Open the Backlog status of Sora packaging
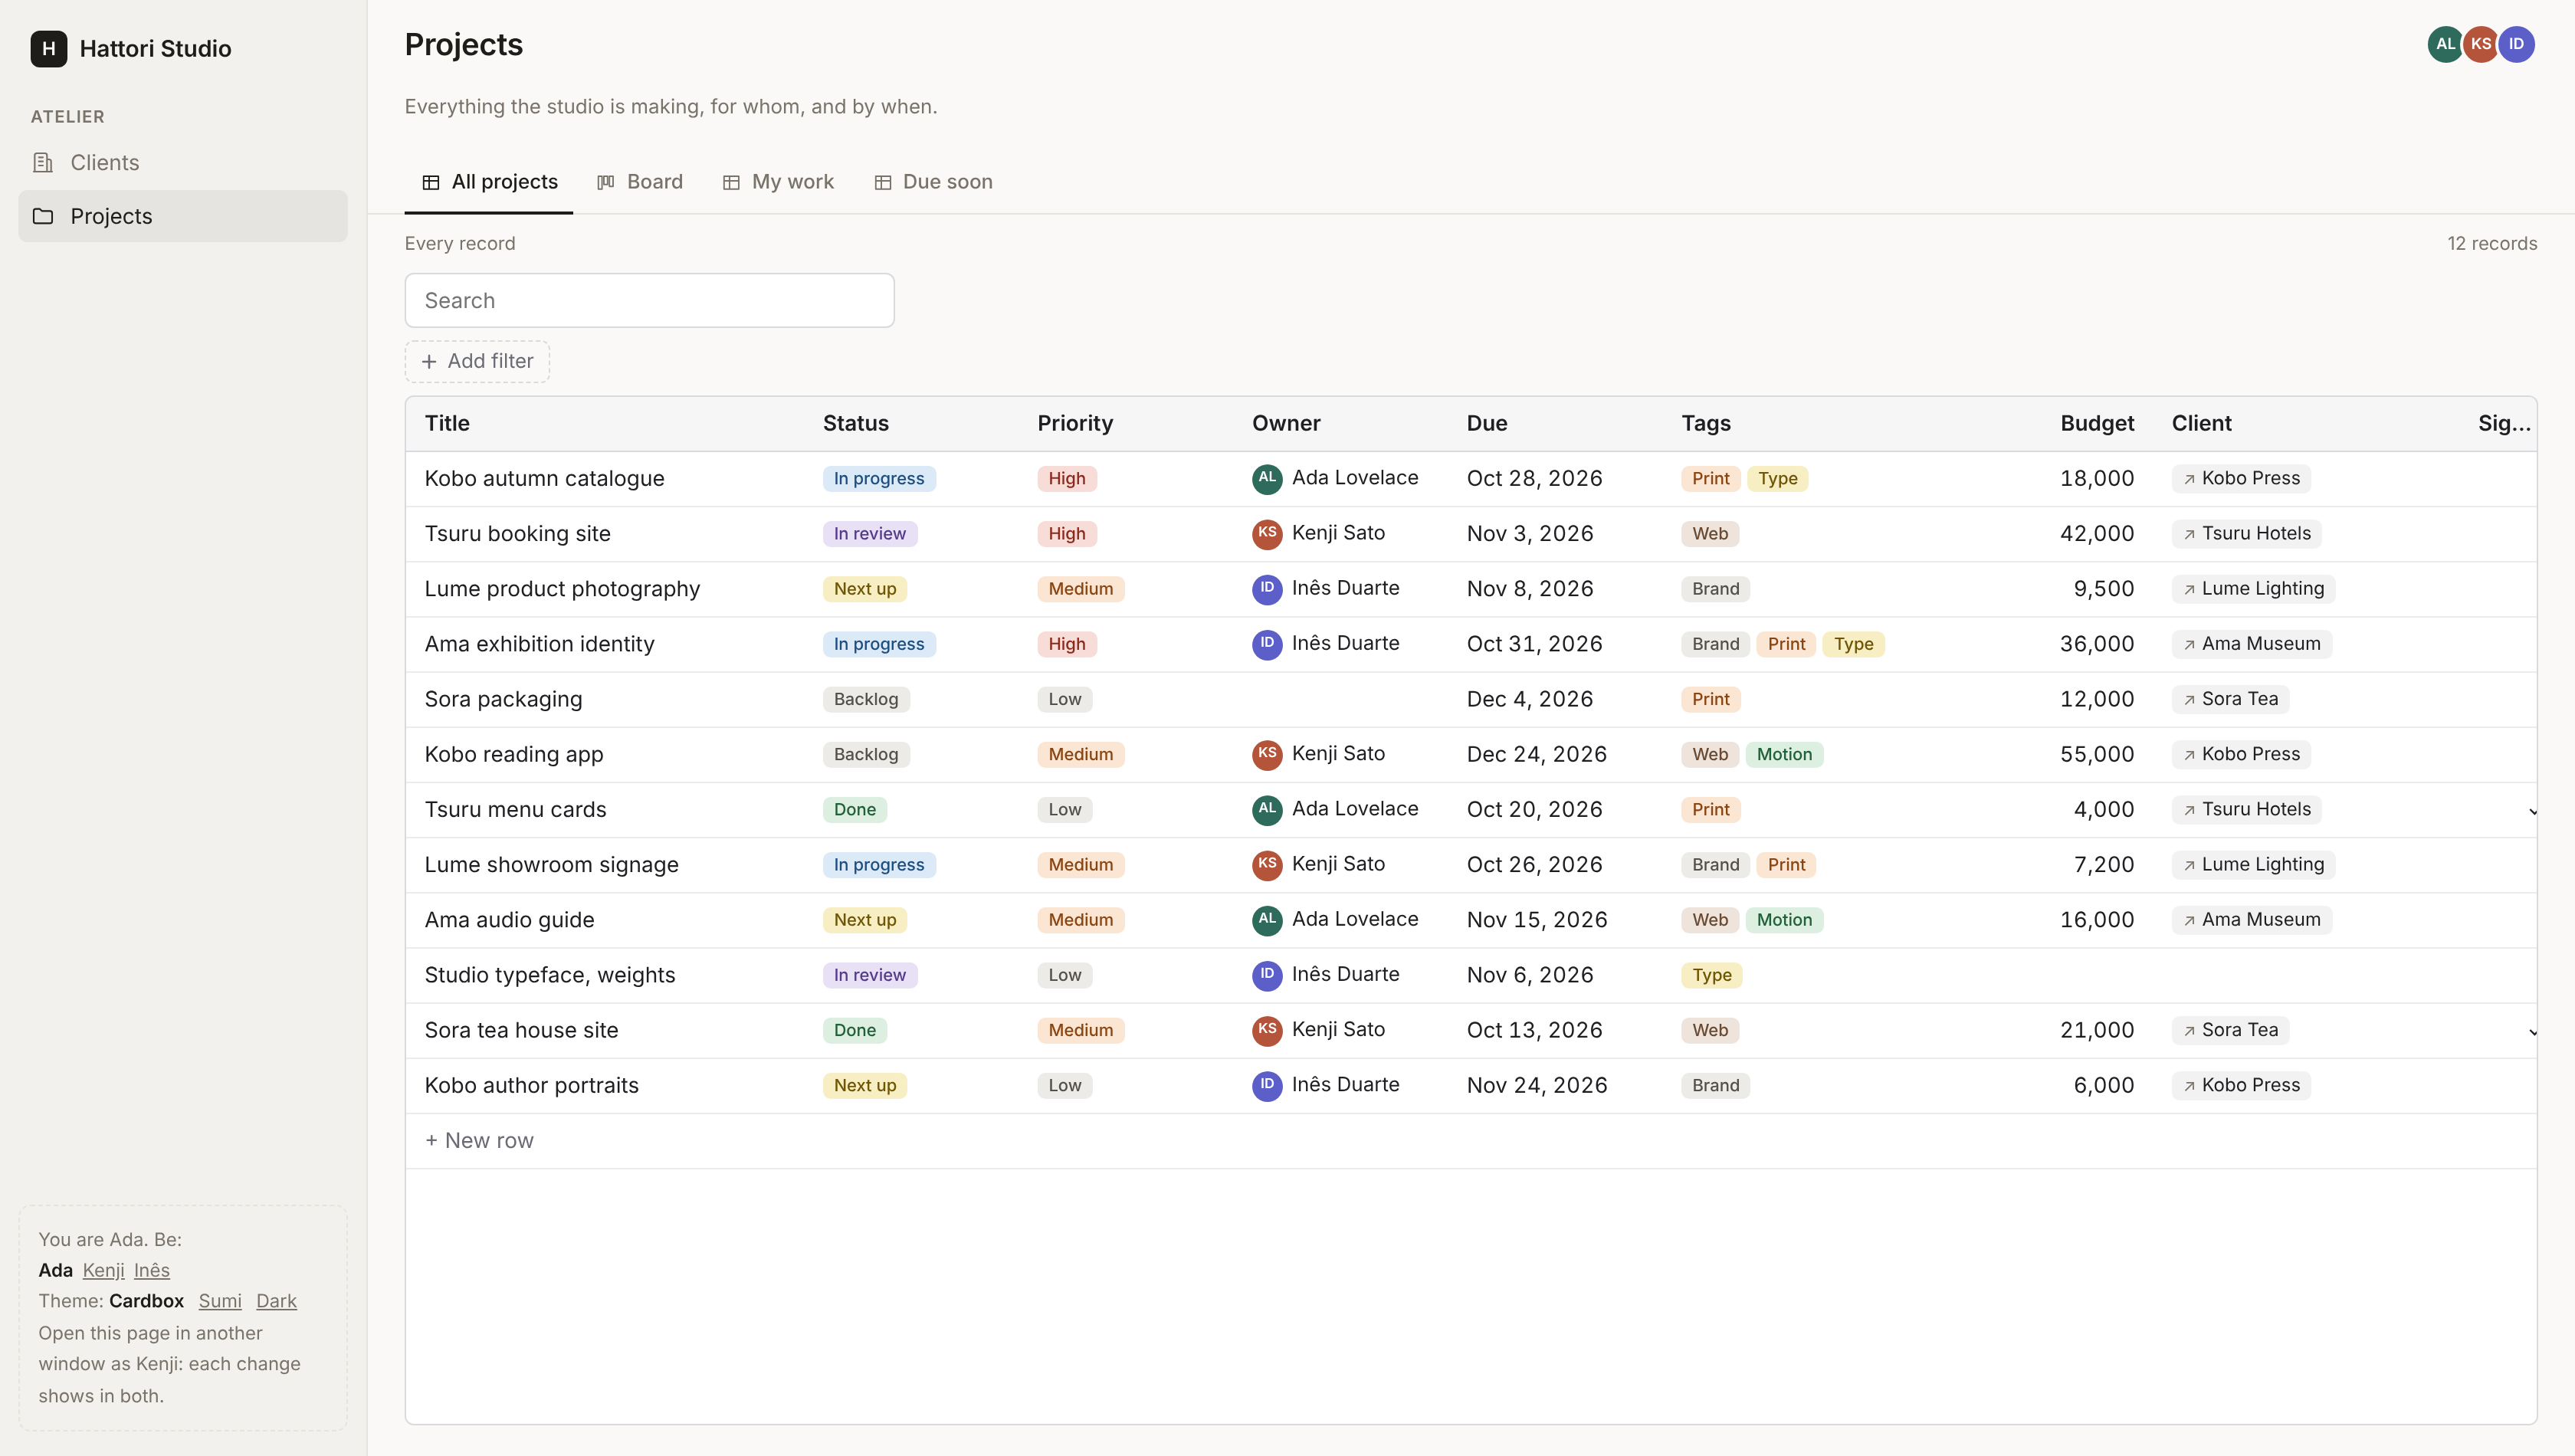 click(x=866, y=699)
